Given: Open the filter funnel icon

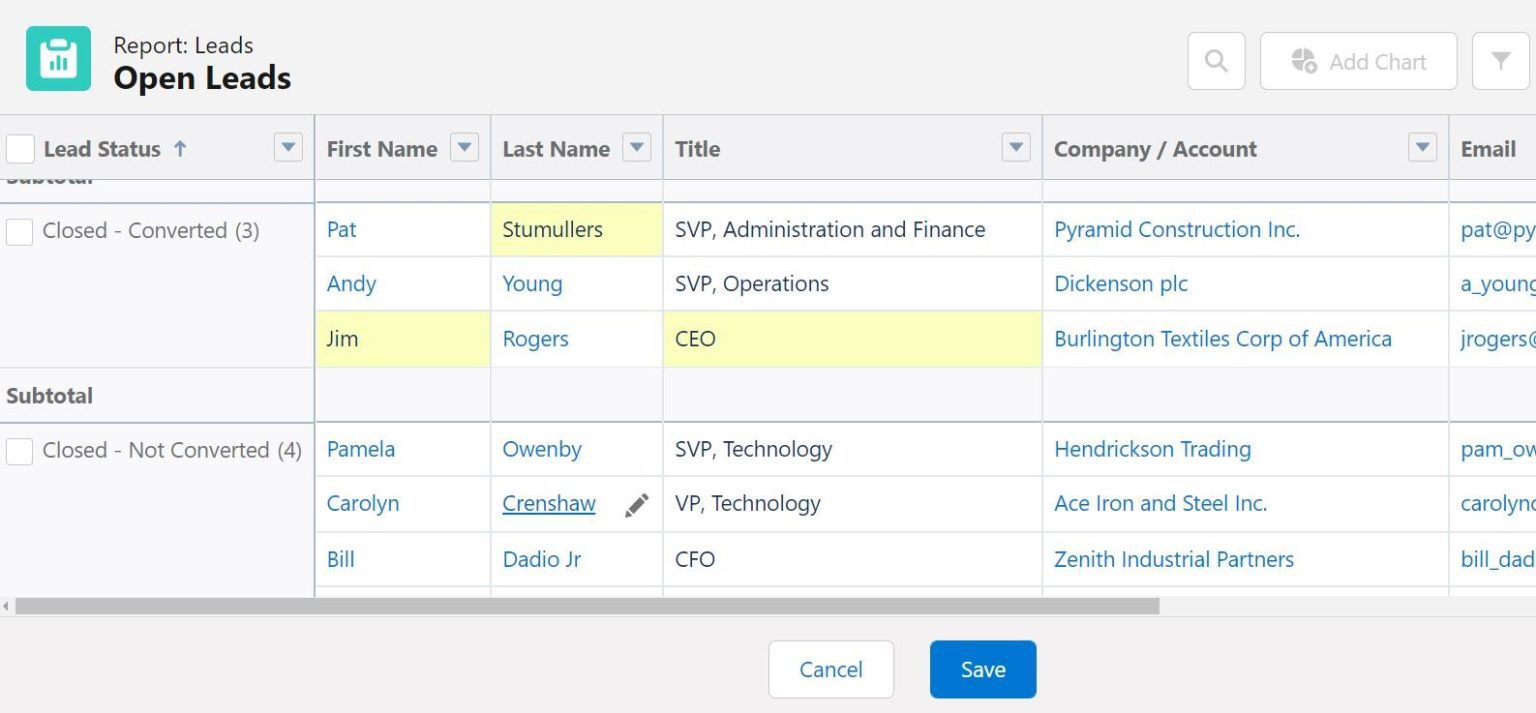Looking at the screenshot, I should pos(1500,61).
